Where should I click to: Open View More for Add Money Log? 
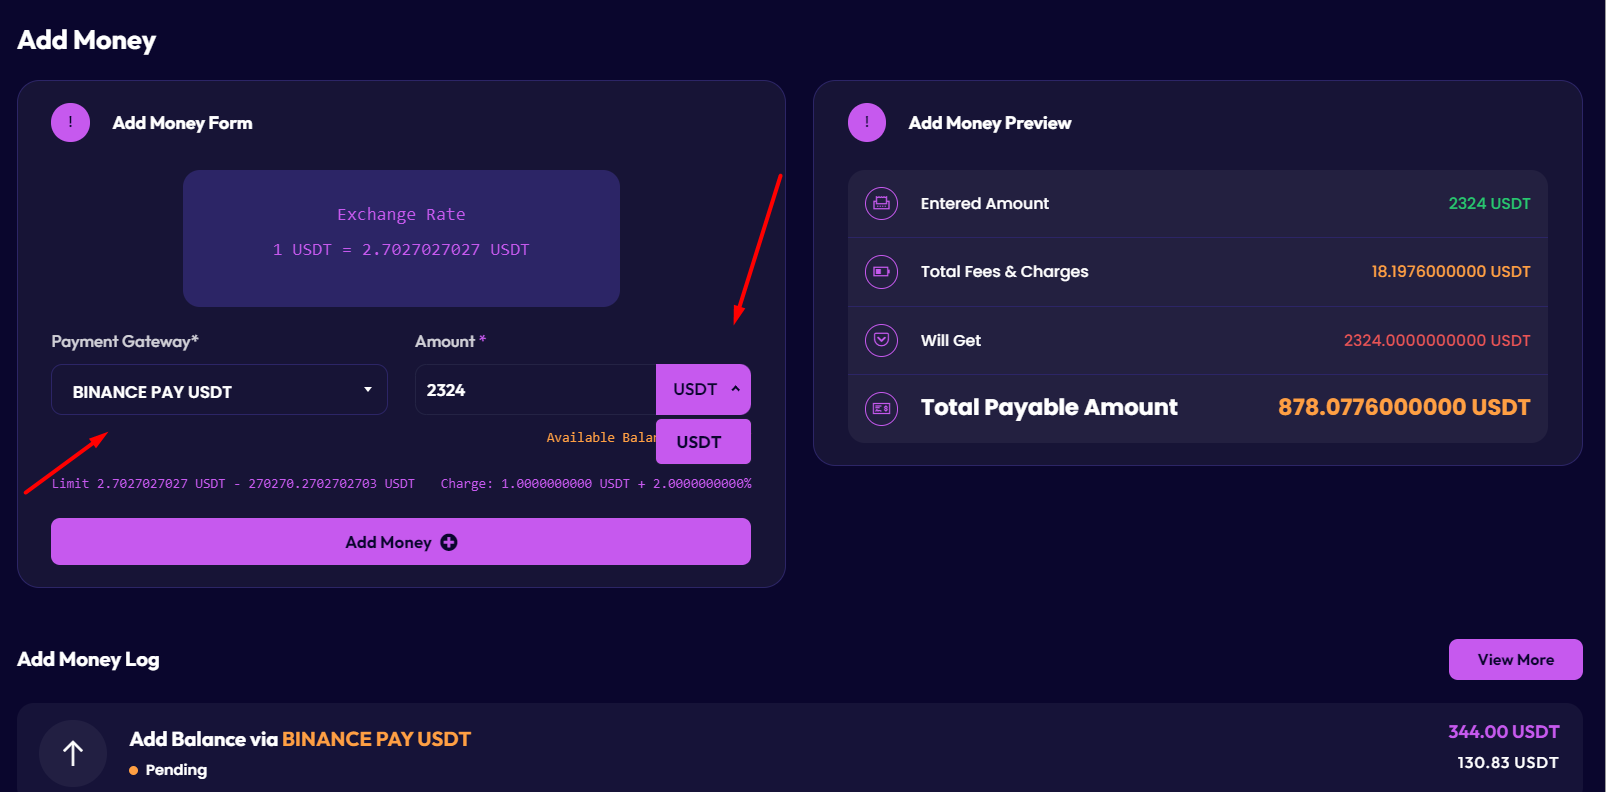pos(1515,660)
